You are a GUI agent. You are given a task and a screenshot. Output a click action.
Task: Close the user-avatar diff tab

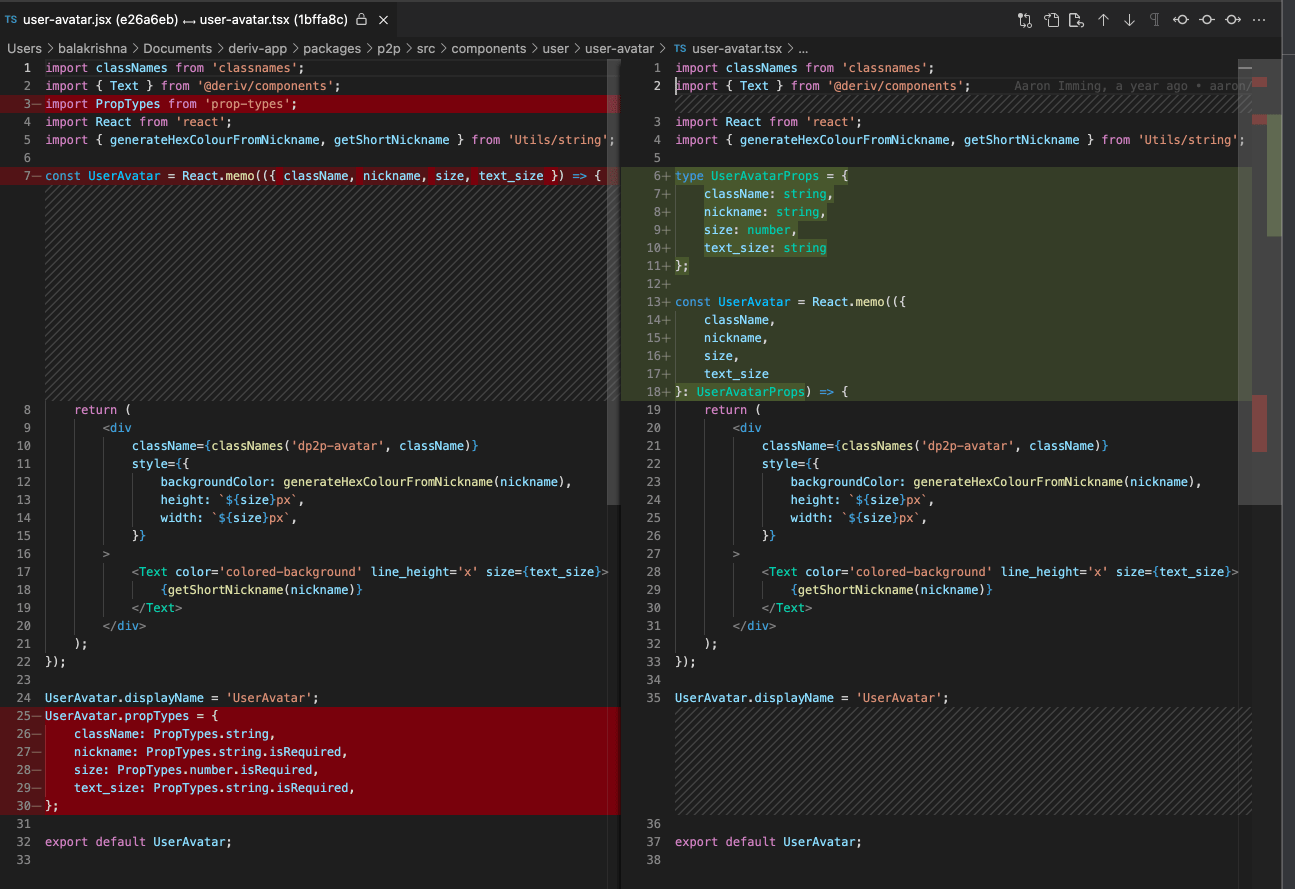(x=382, y=20)
